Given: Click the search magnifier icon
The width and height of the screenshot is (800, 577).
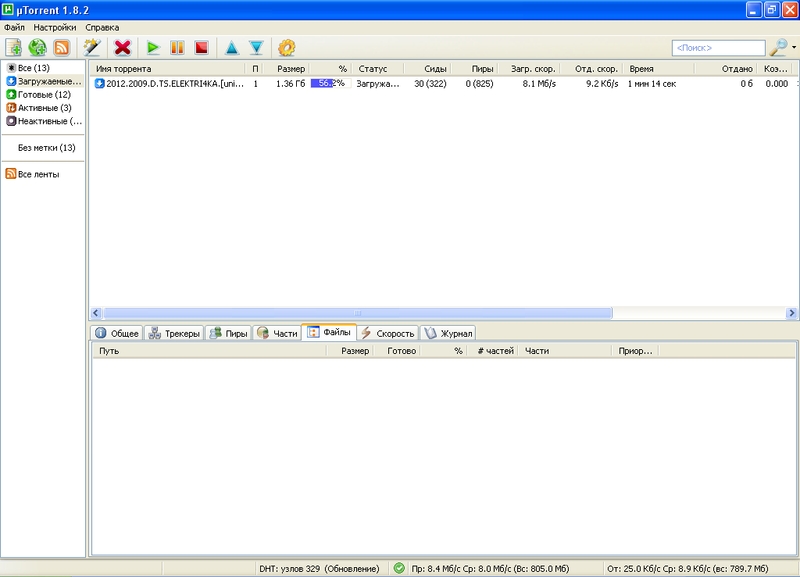Looking at the screenshot, I should [778, 47].
